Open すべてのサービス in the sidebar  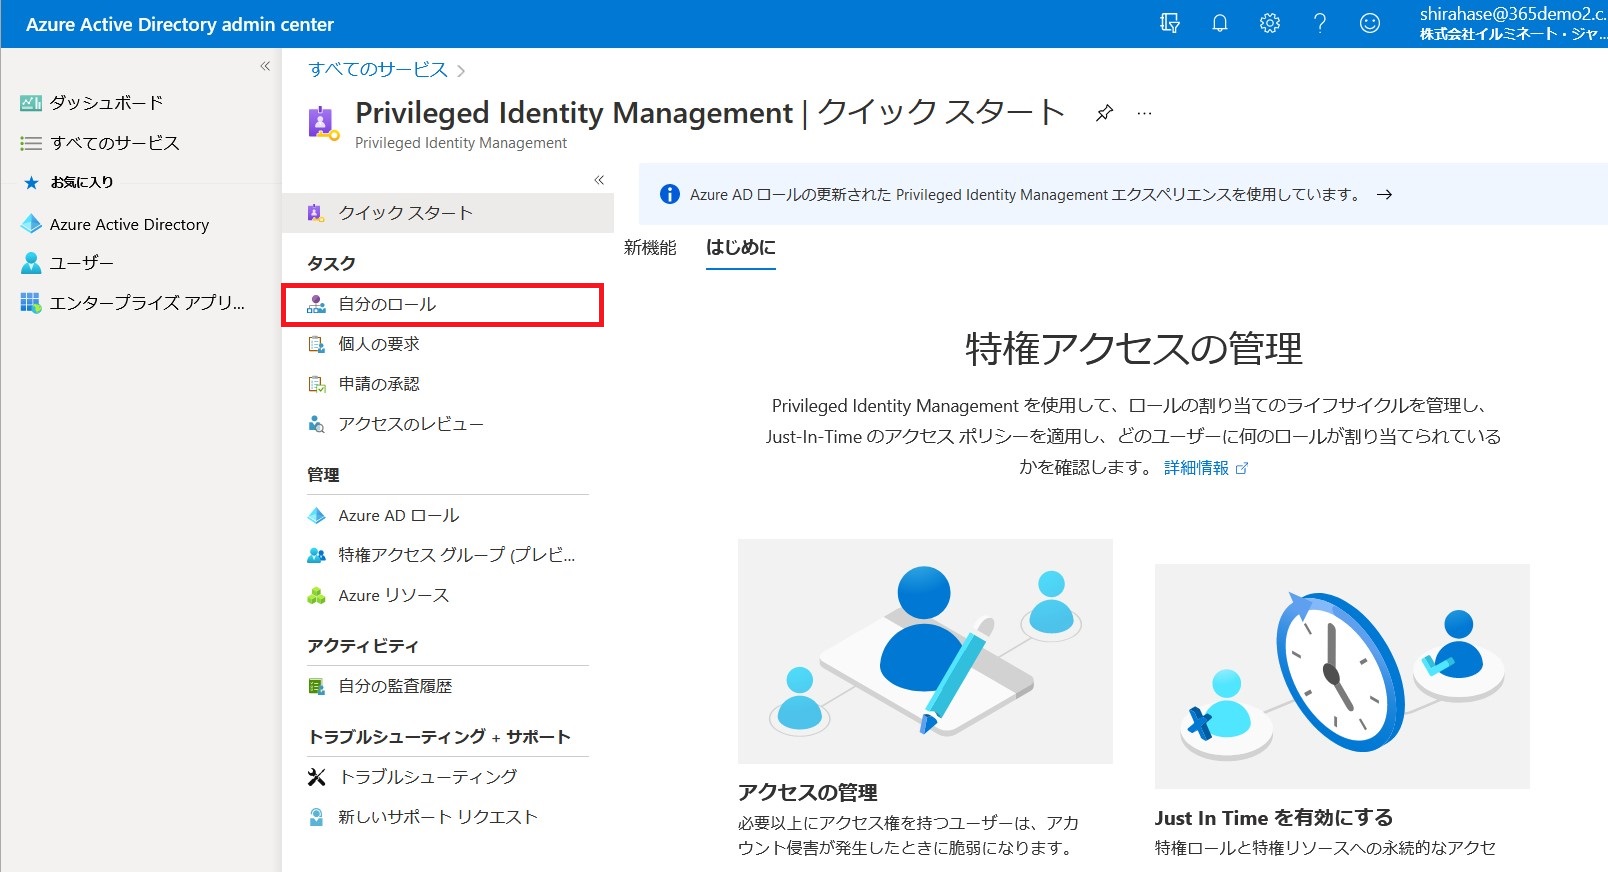coord(115,143)
